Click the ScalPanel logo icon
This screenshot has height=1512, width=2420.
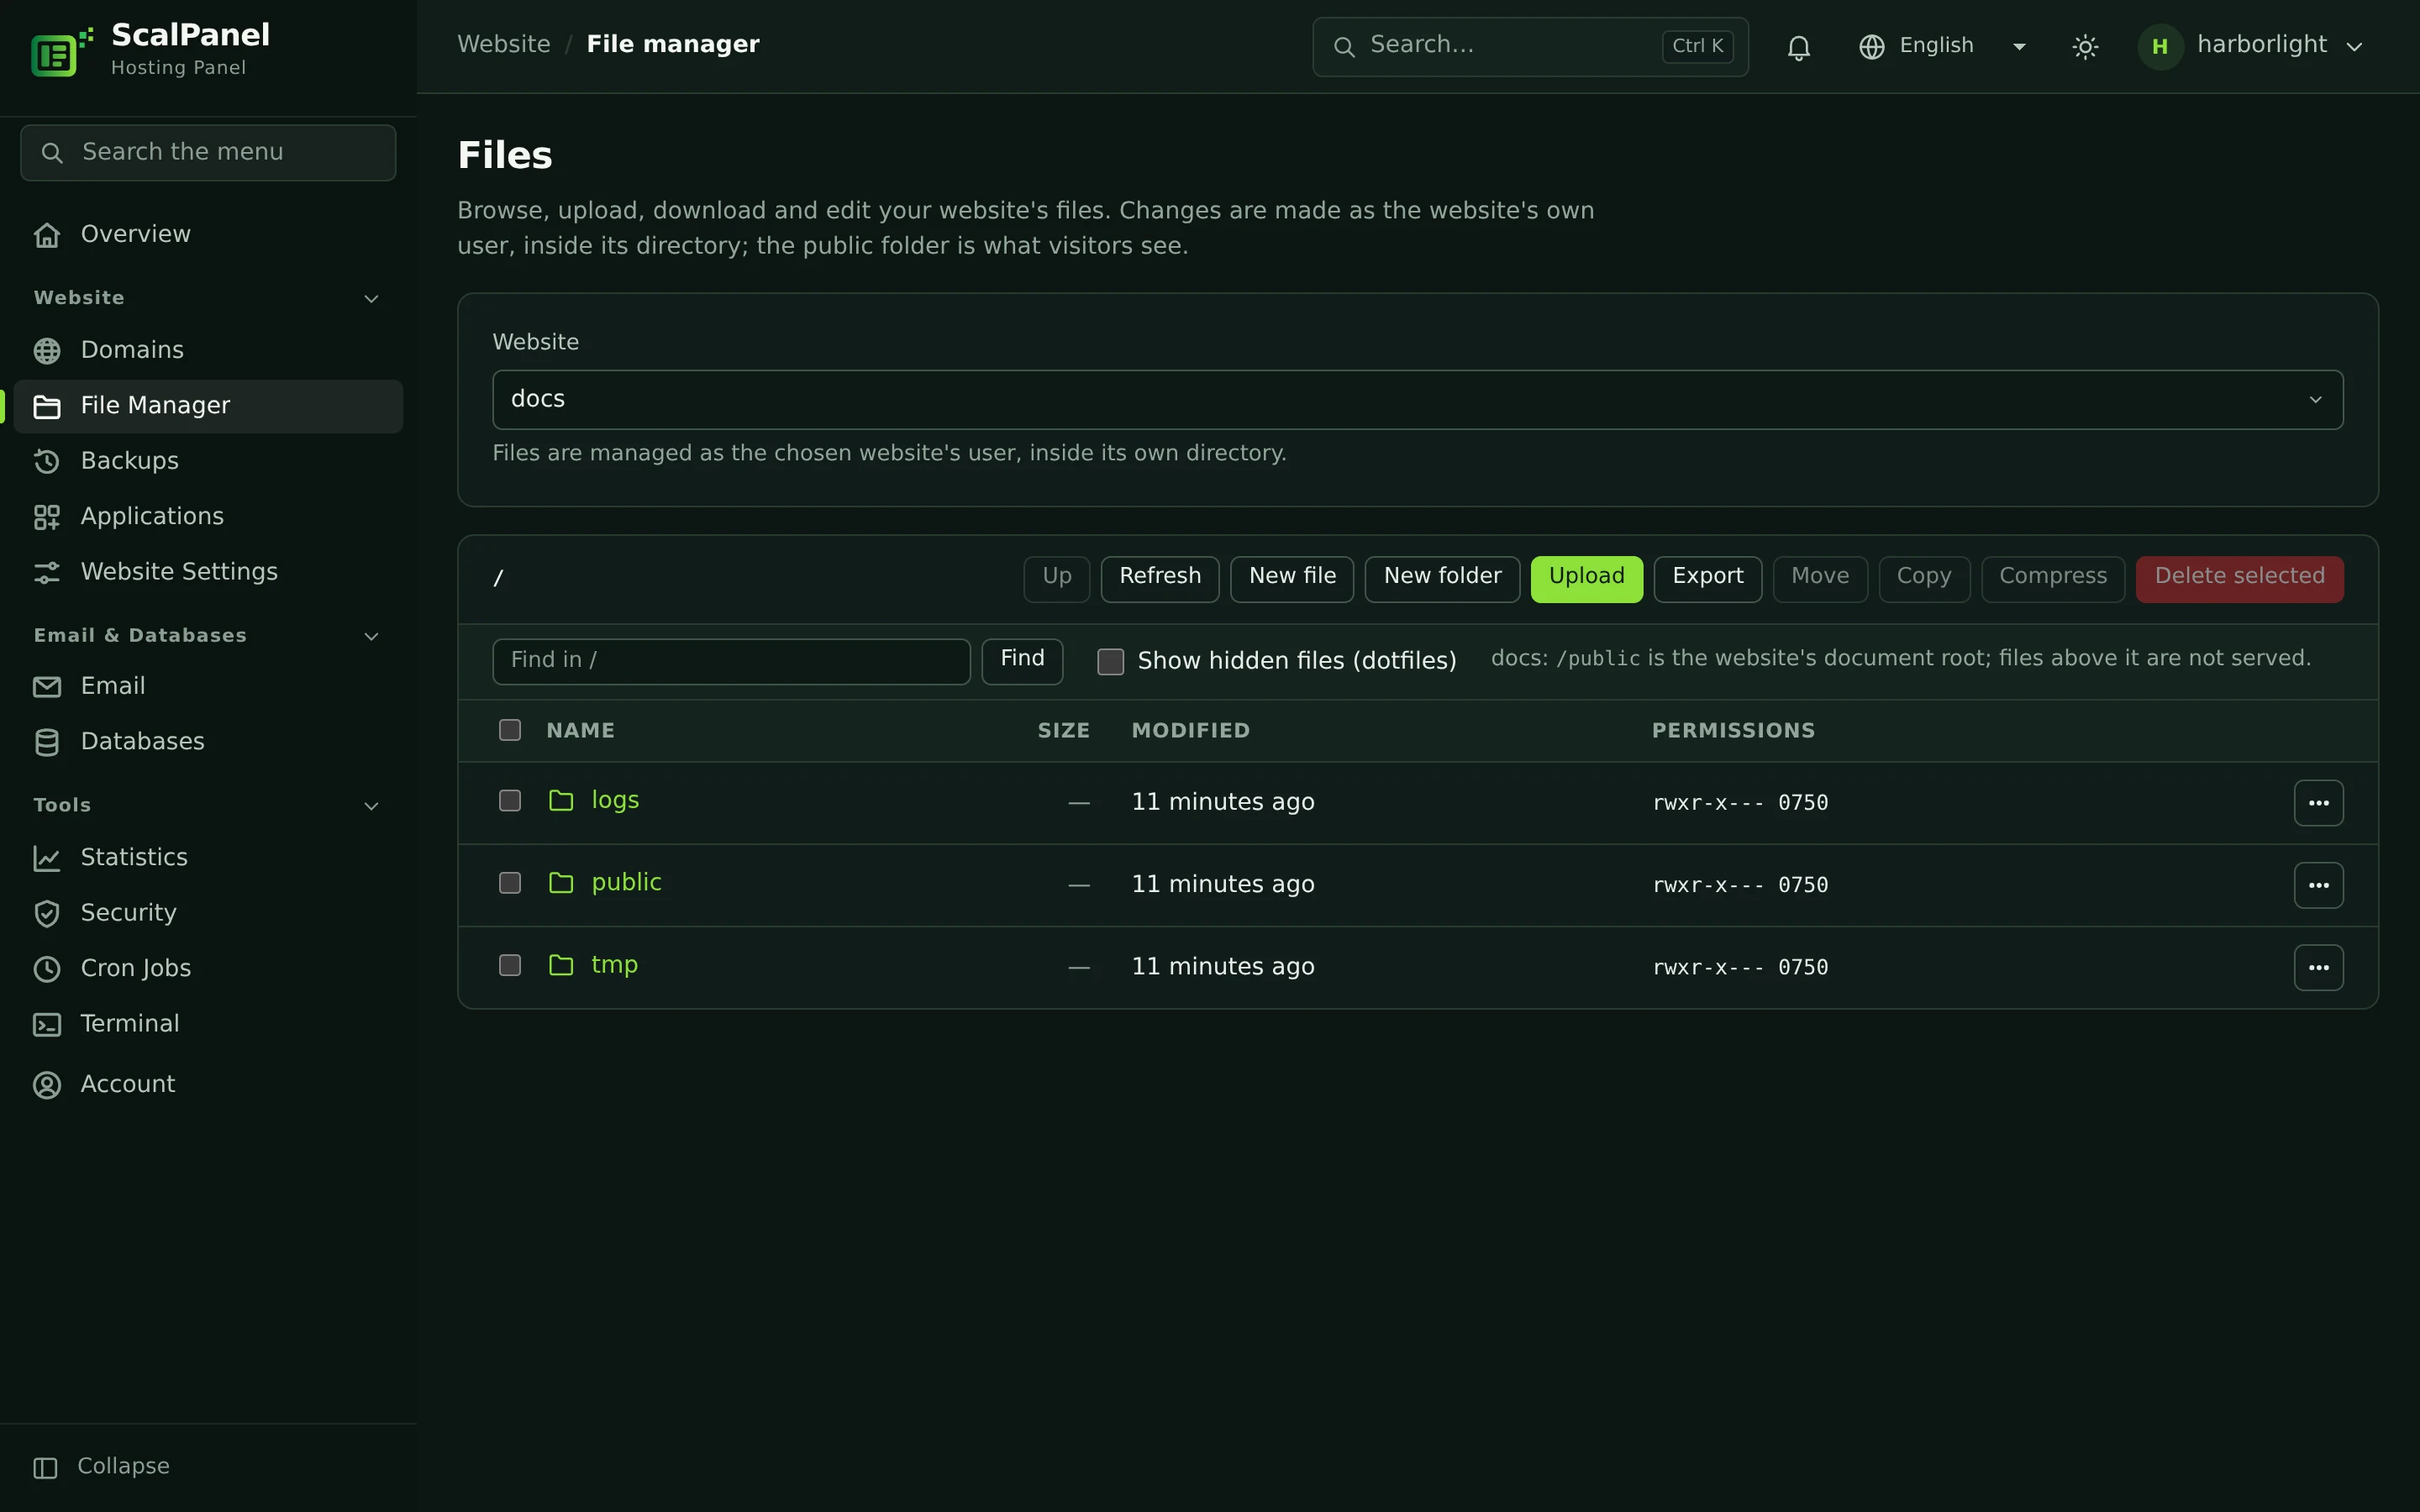pos(62,52)
